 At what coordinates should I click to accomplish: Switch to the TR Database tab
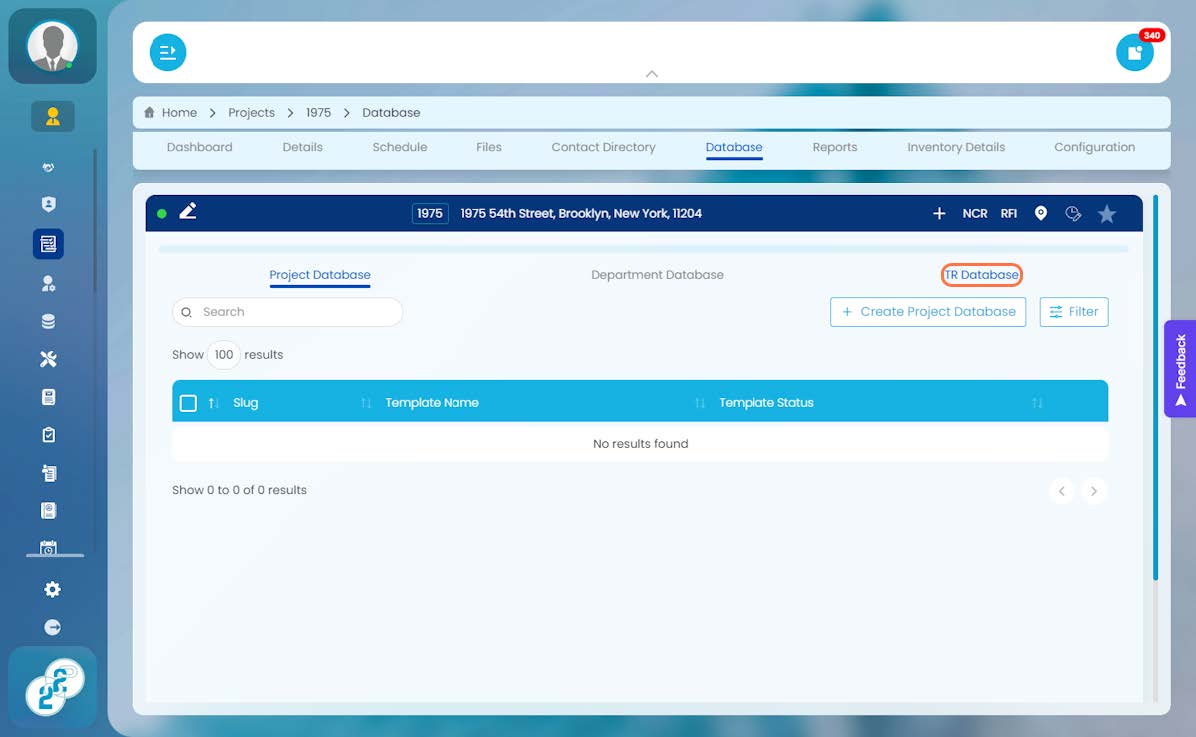[x=981, y=275]
